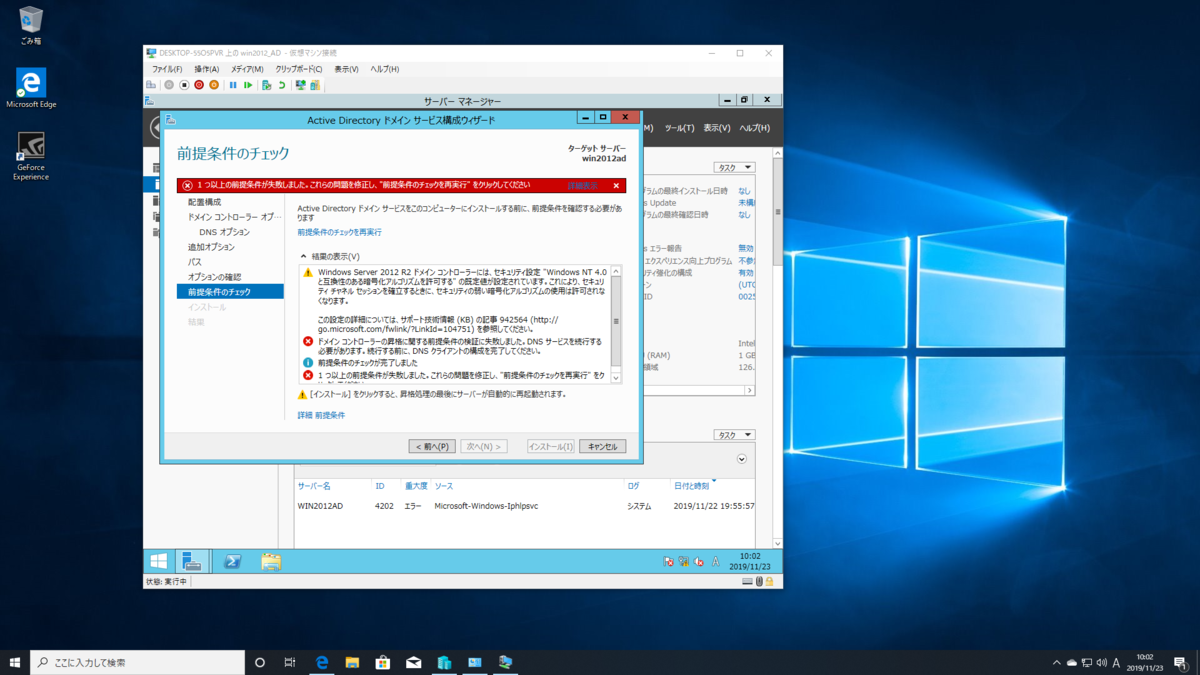The image size is (1200, 675).
Task: Click the green Reset/Resume VM toolbar icon
Action: coord(248,85)
